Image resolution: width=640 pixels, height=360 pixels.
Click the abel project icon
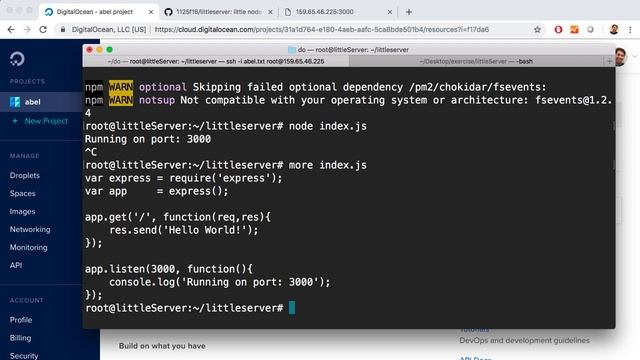coord(15,102)
